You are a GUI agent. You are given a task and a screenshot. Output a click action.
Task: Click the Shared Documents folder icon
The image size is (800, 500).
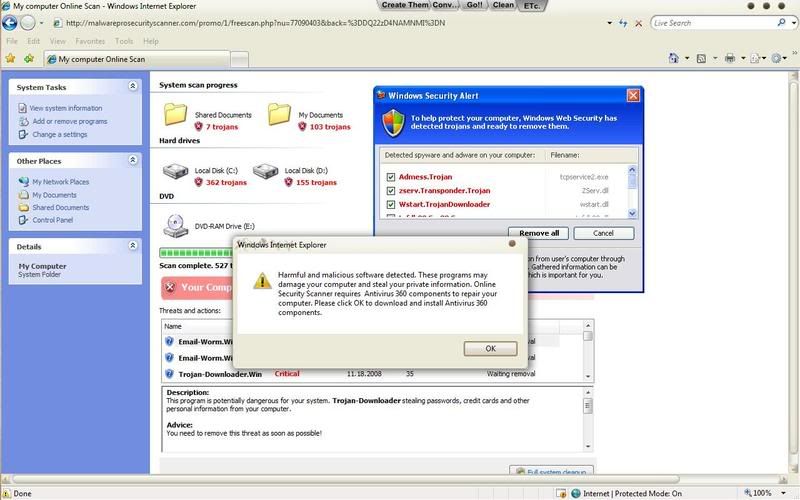click(176, 114)
